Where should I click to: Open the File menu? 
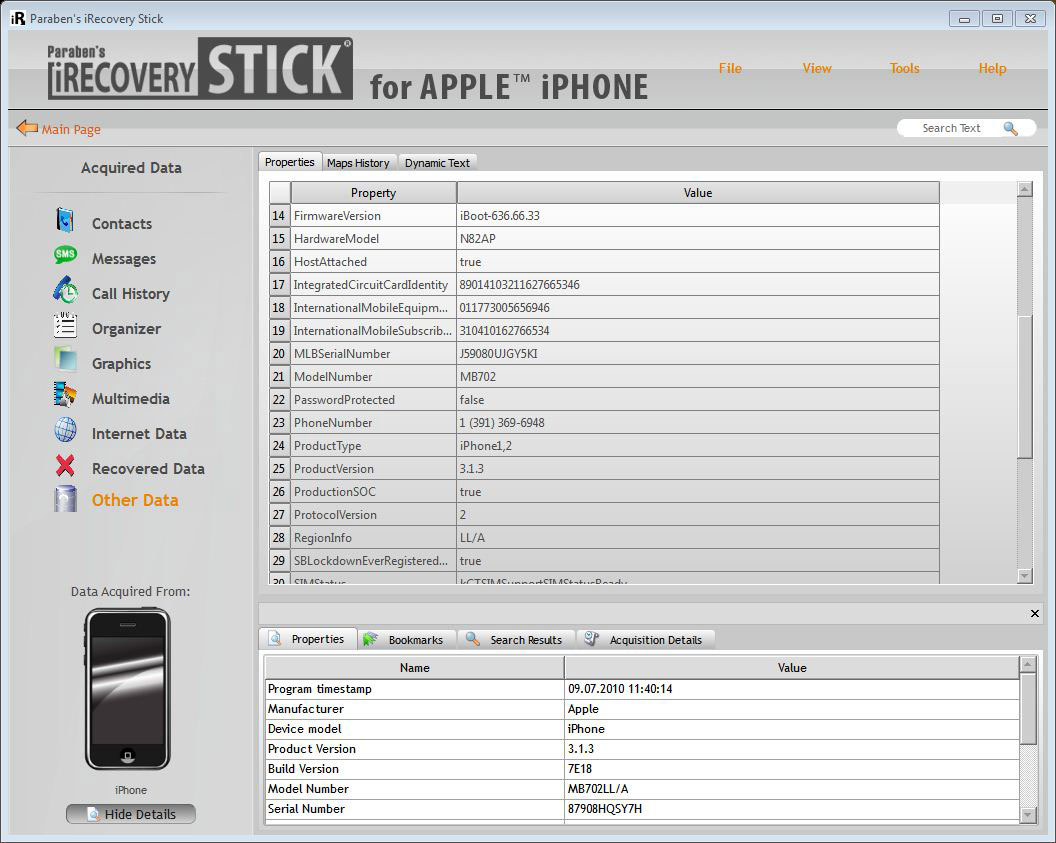[x=730, y=68]
